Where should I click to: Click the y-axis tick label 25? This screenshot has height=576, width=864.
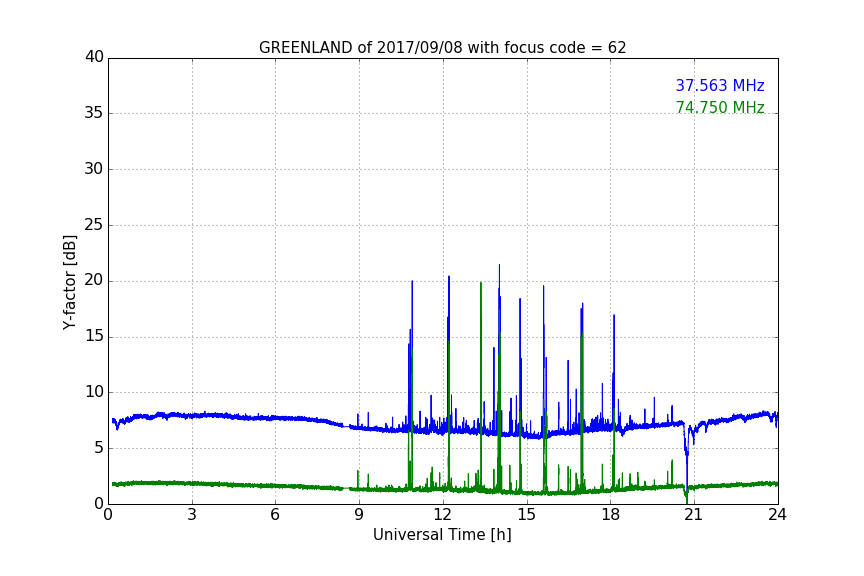click(x=94, y=224)
